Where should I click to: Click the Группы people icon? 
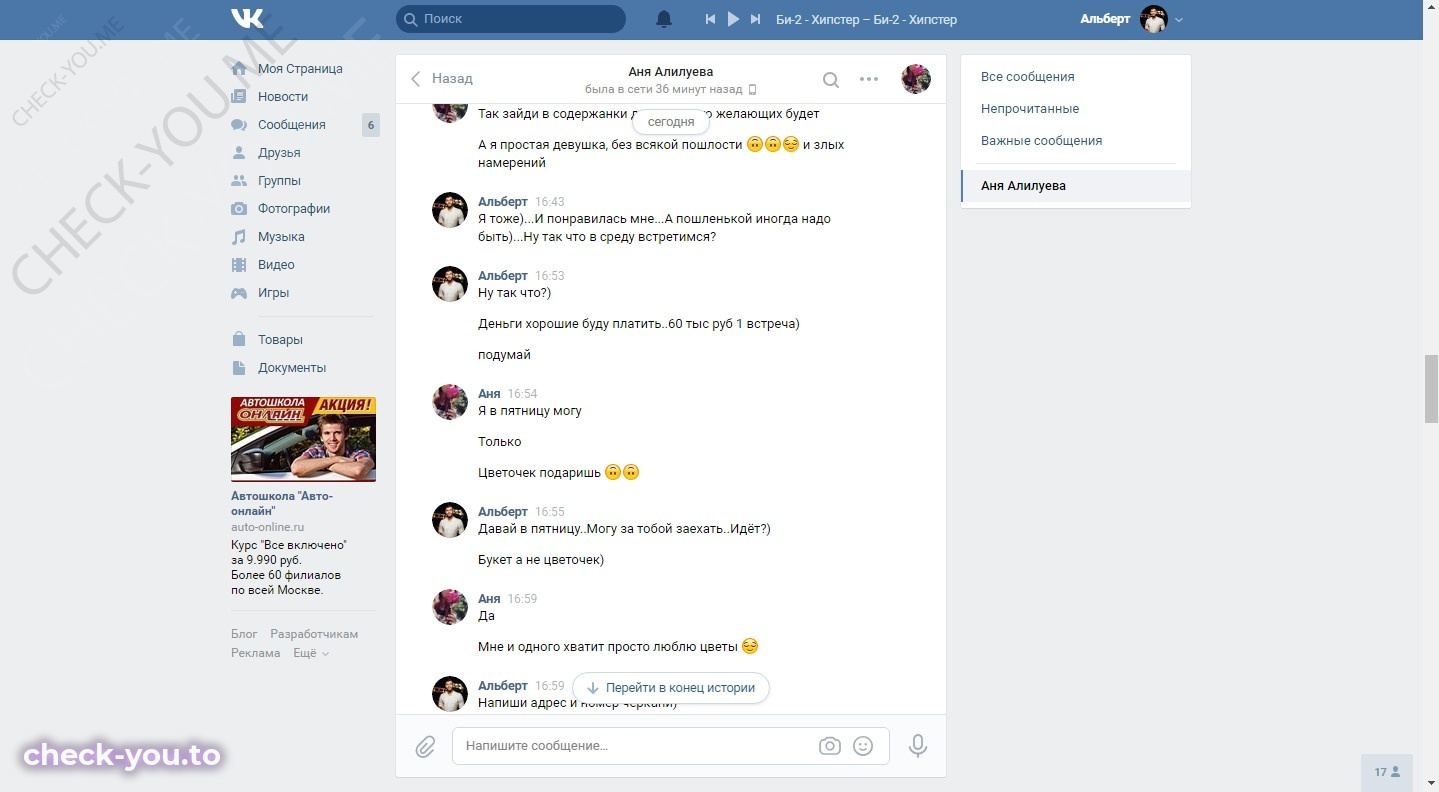pyautogui.click(x=239, y=181)
